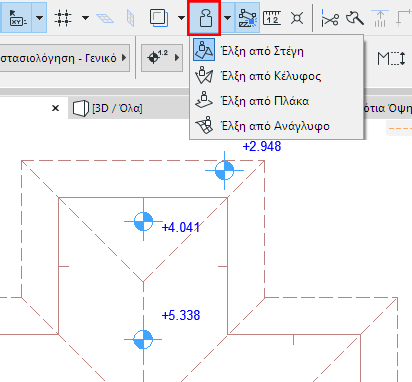The width and height of the screenshot is (412, 382).
Task: Open the trace reference dropdown arrow
Action: pos(181,18)
